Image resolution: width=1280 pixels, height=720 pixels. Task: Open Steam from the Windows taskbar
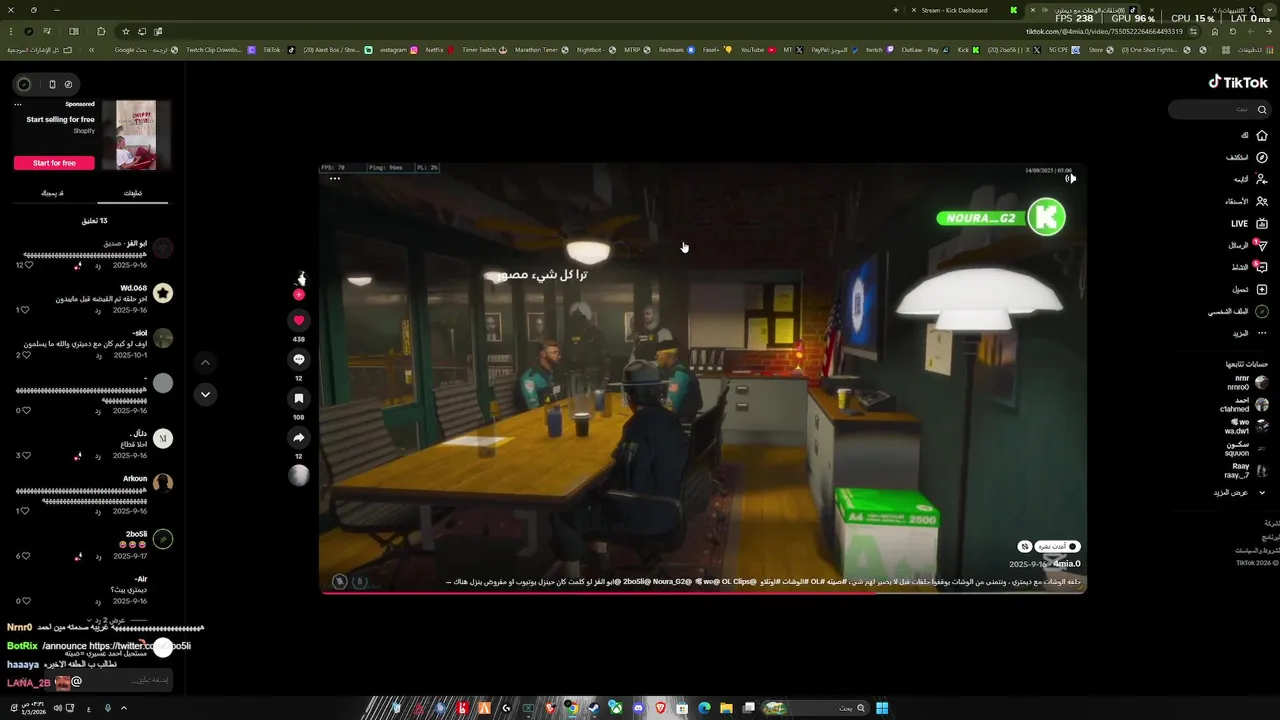[x=594, y=708]
